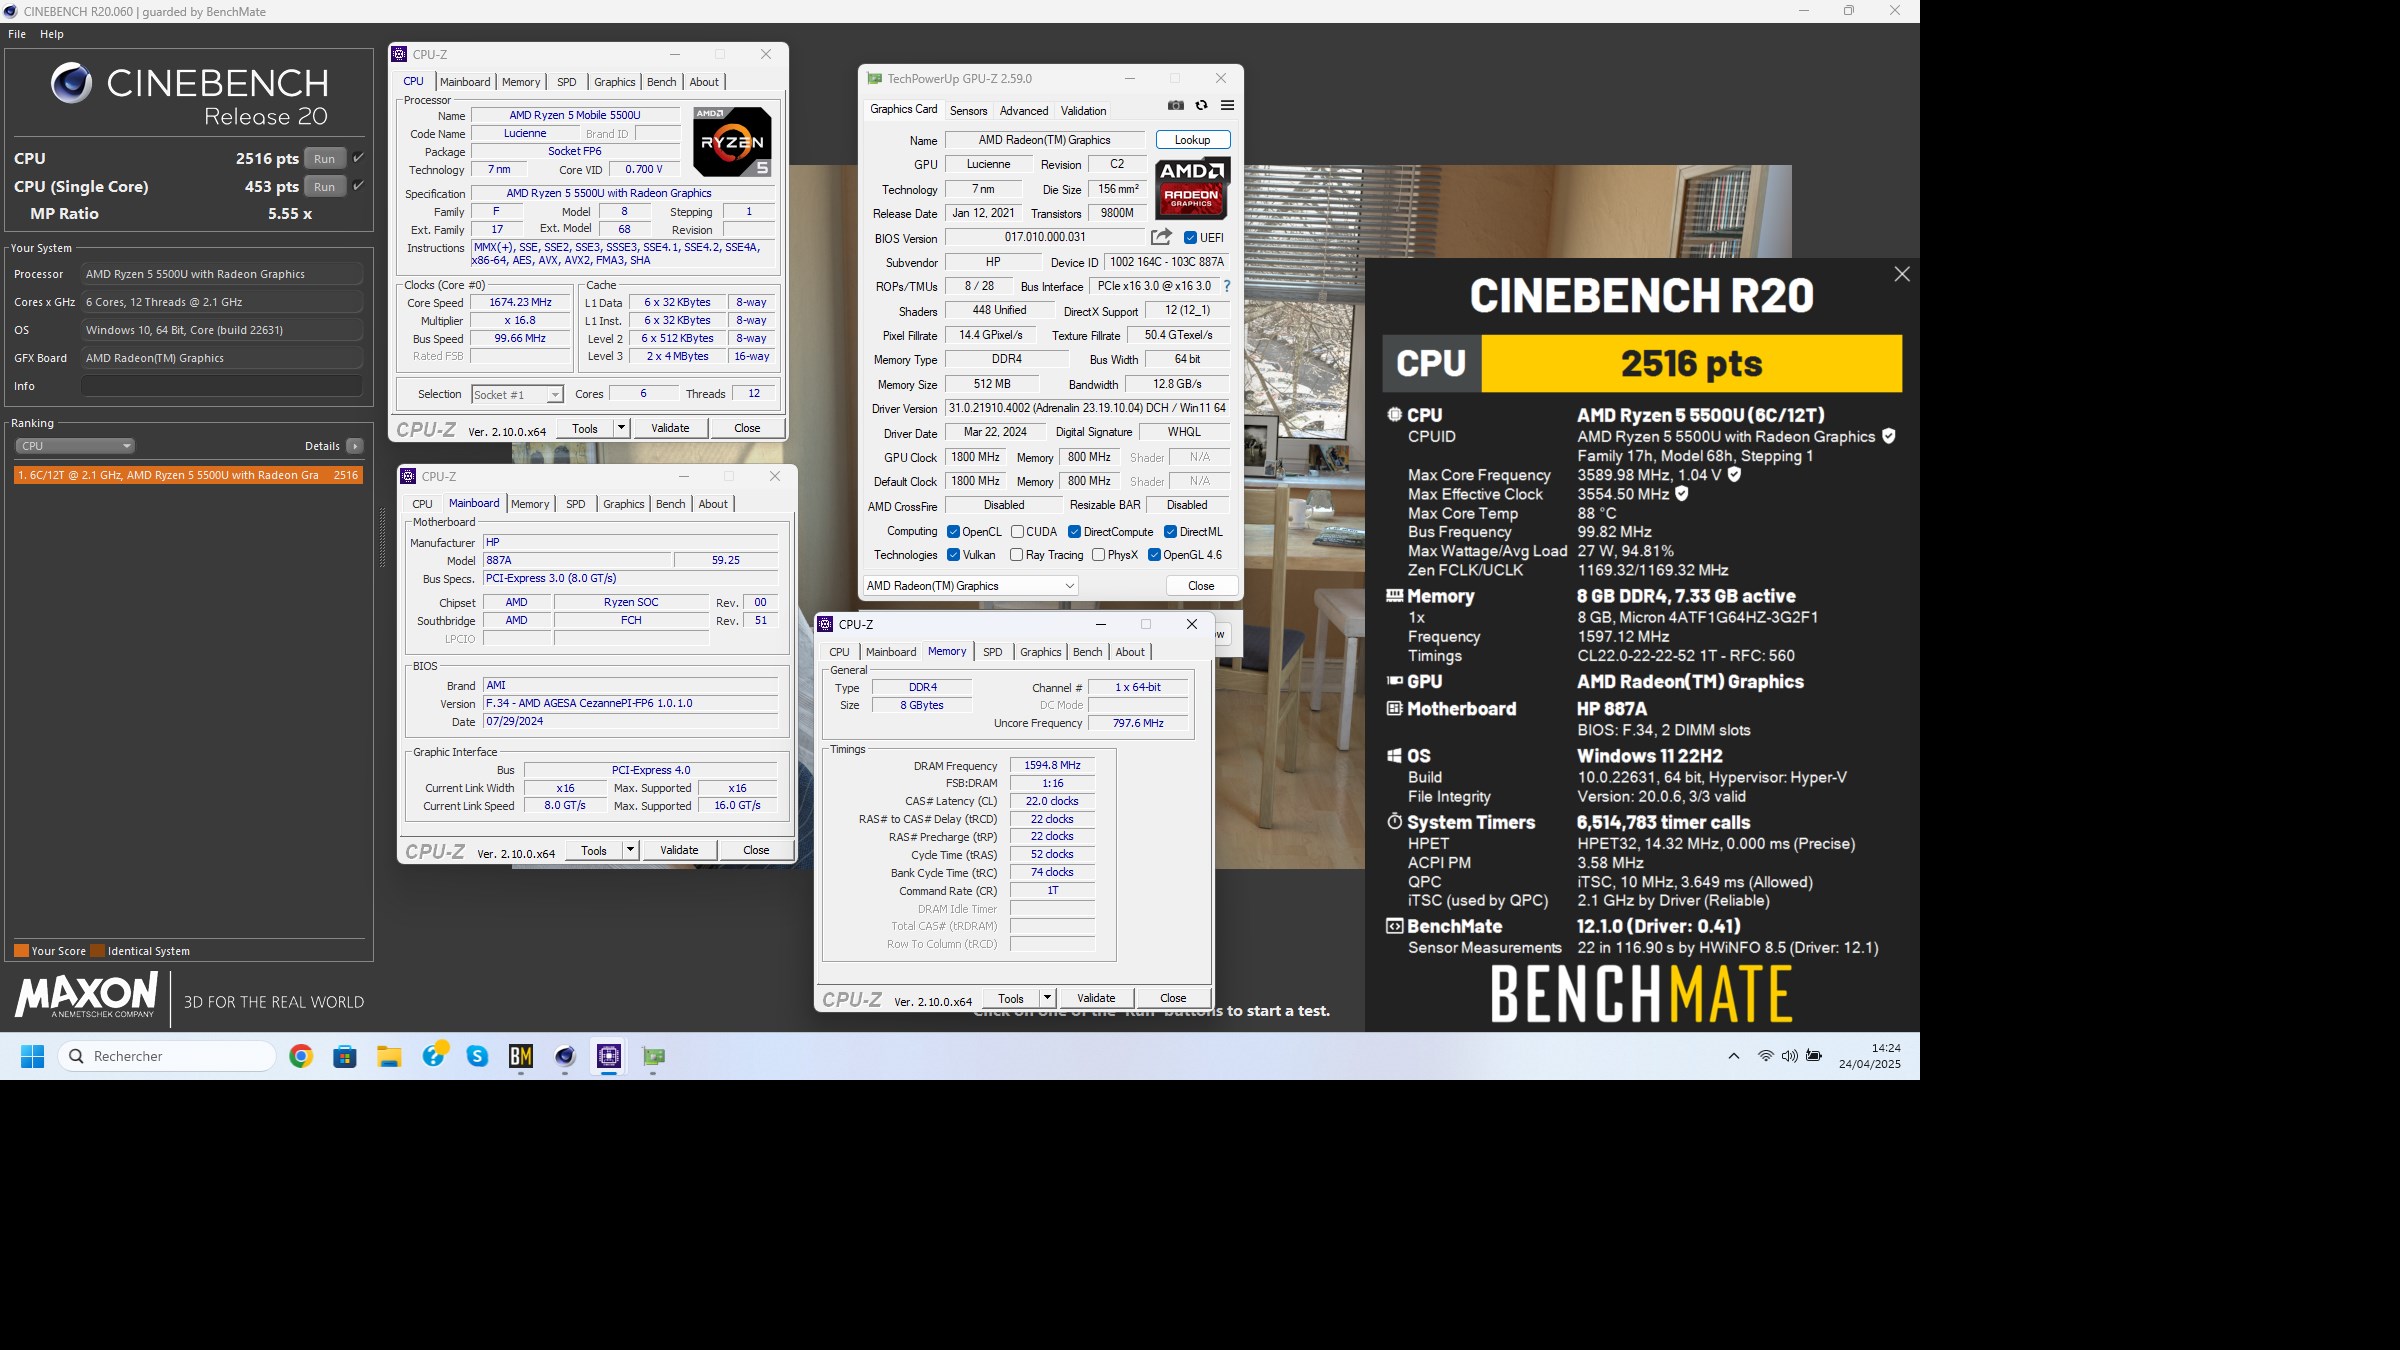
Task: Click the AMD Radeon Graphics logo in GPU-Z
Action: [1192, 187]
